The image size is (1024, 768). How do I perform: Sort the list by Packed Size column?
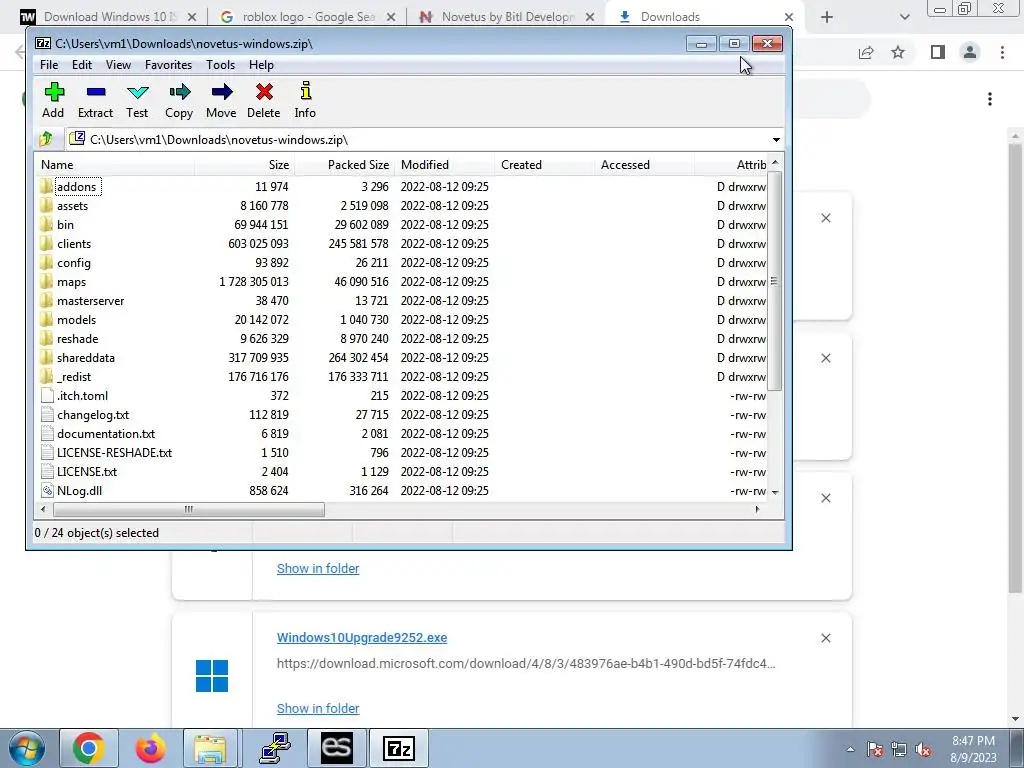[x=345, y=165]
